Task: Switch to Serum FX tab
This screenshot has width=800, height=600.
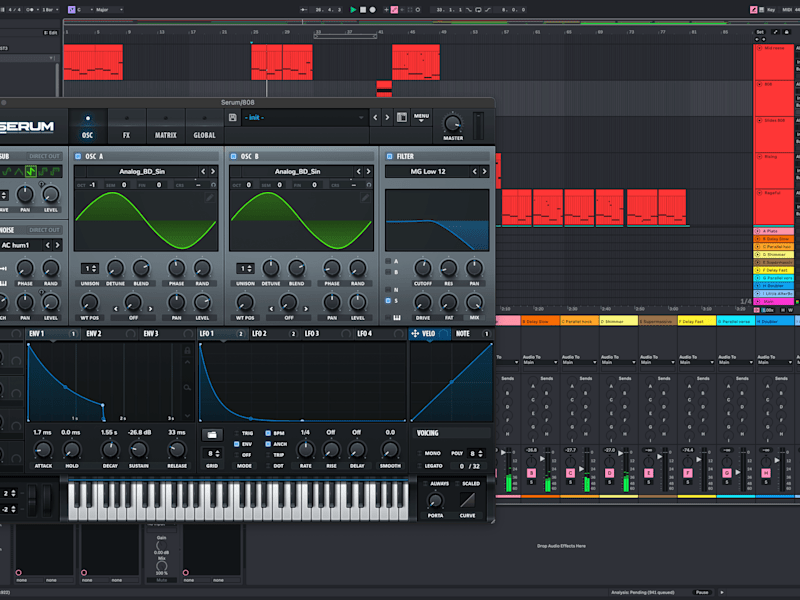Action: tap(126, 126)
